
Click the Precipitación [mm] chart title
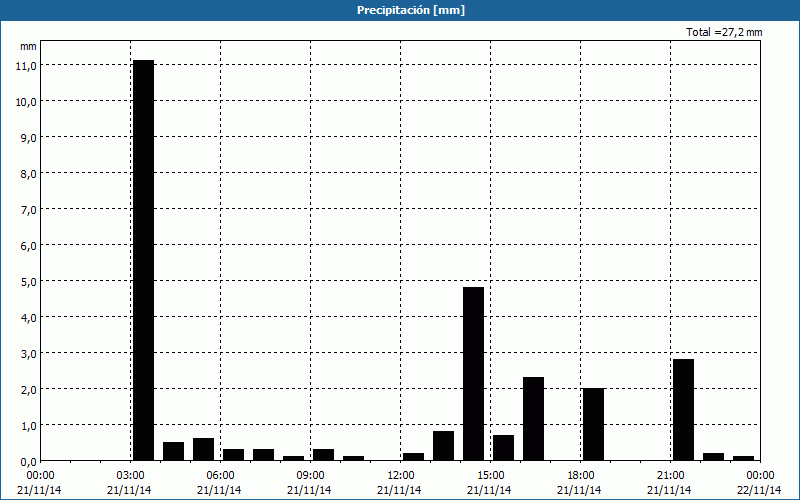[411, 10]
